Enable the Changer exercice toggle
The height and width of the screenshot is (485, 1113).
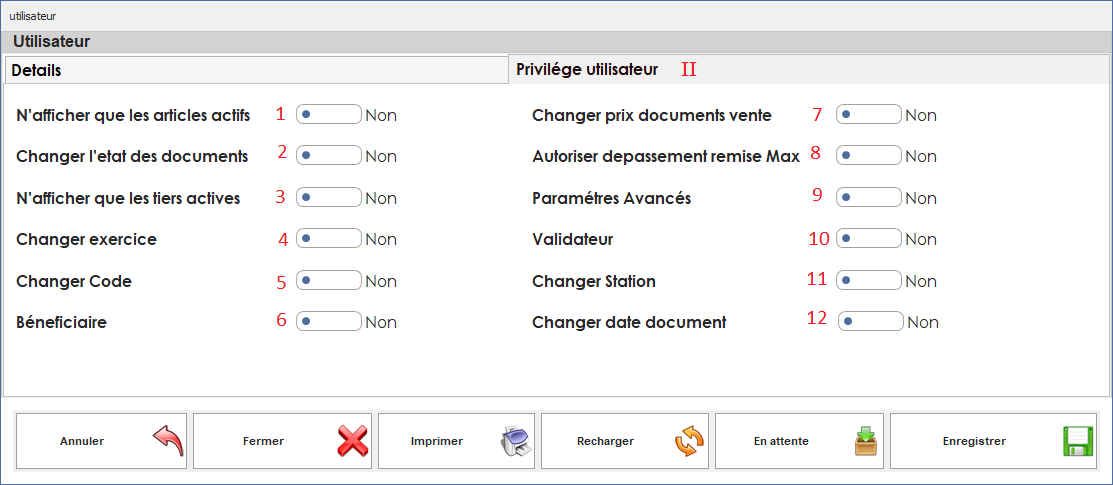[329, 239]
